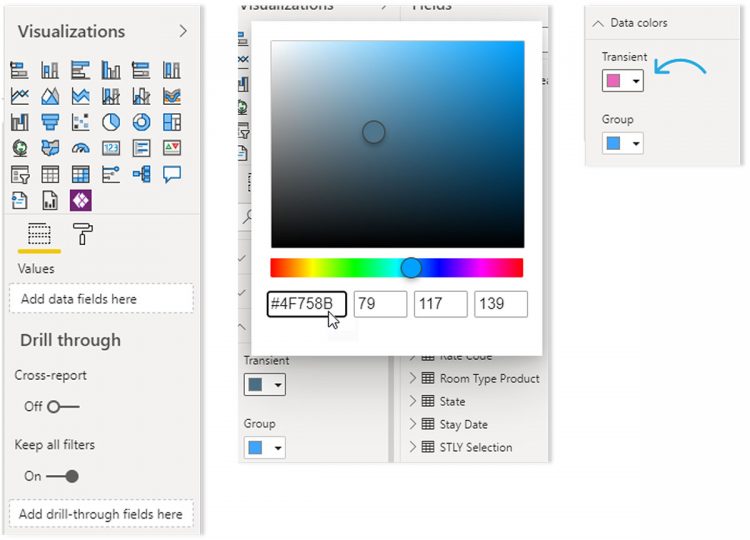Screen dimensions: 750x540
Task: Choose the clustered column chart visual
Action: (x=111, y=70)
